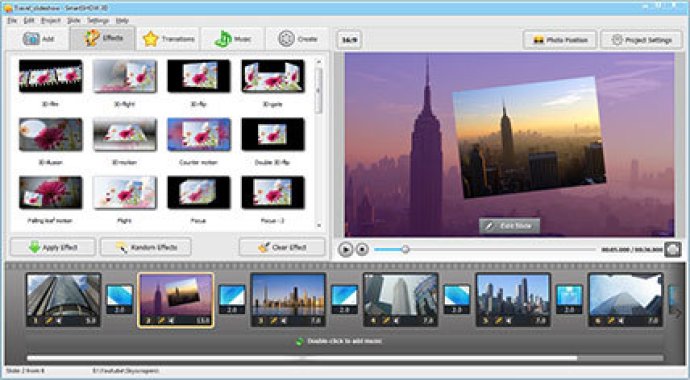Click the effects list scroll up arrow

(x=319, y=62)
